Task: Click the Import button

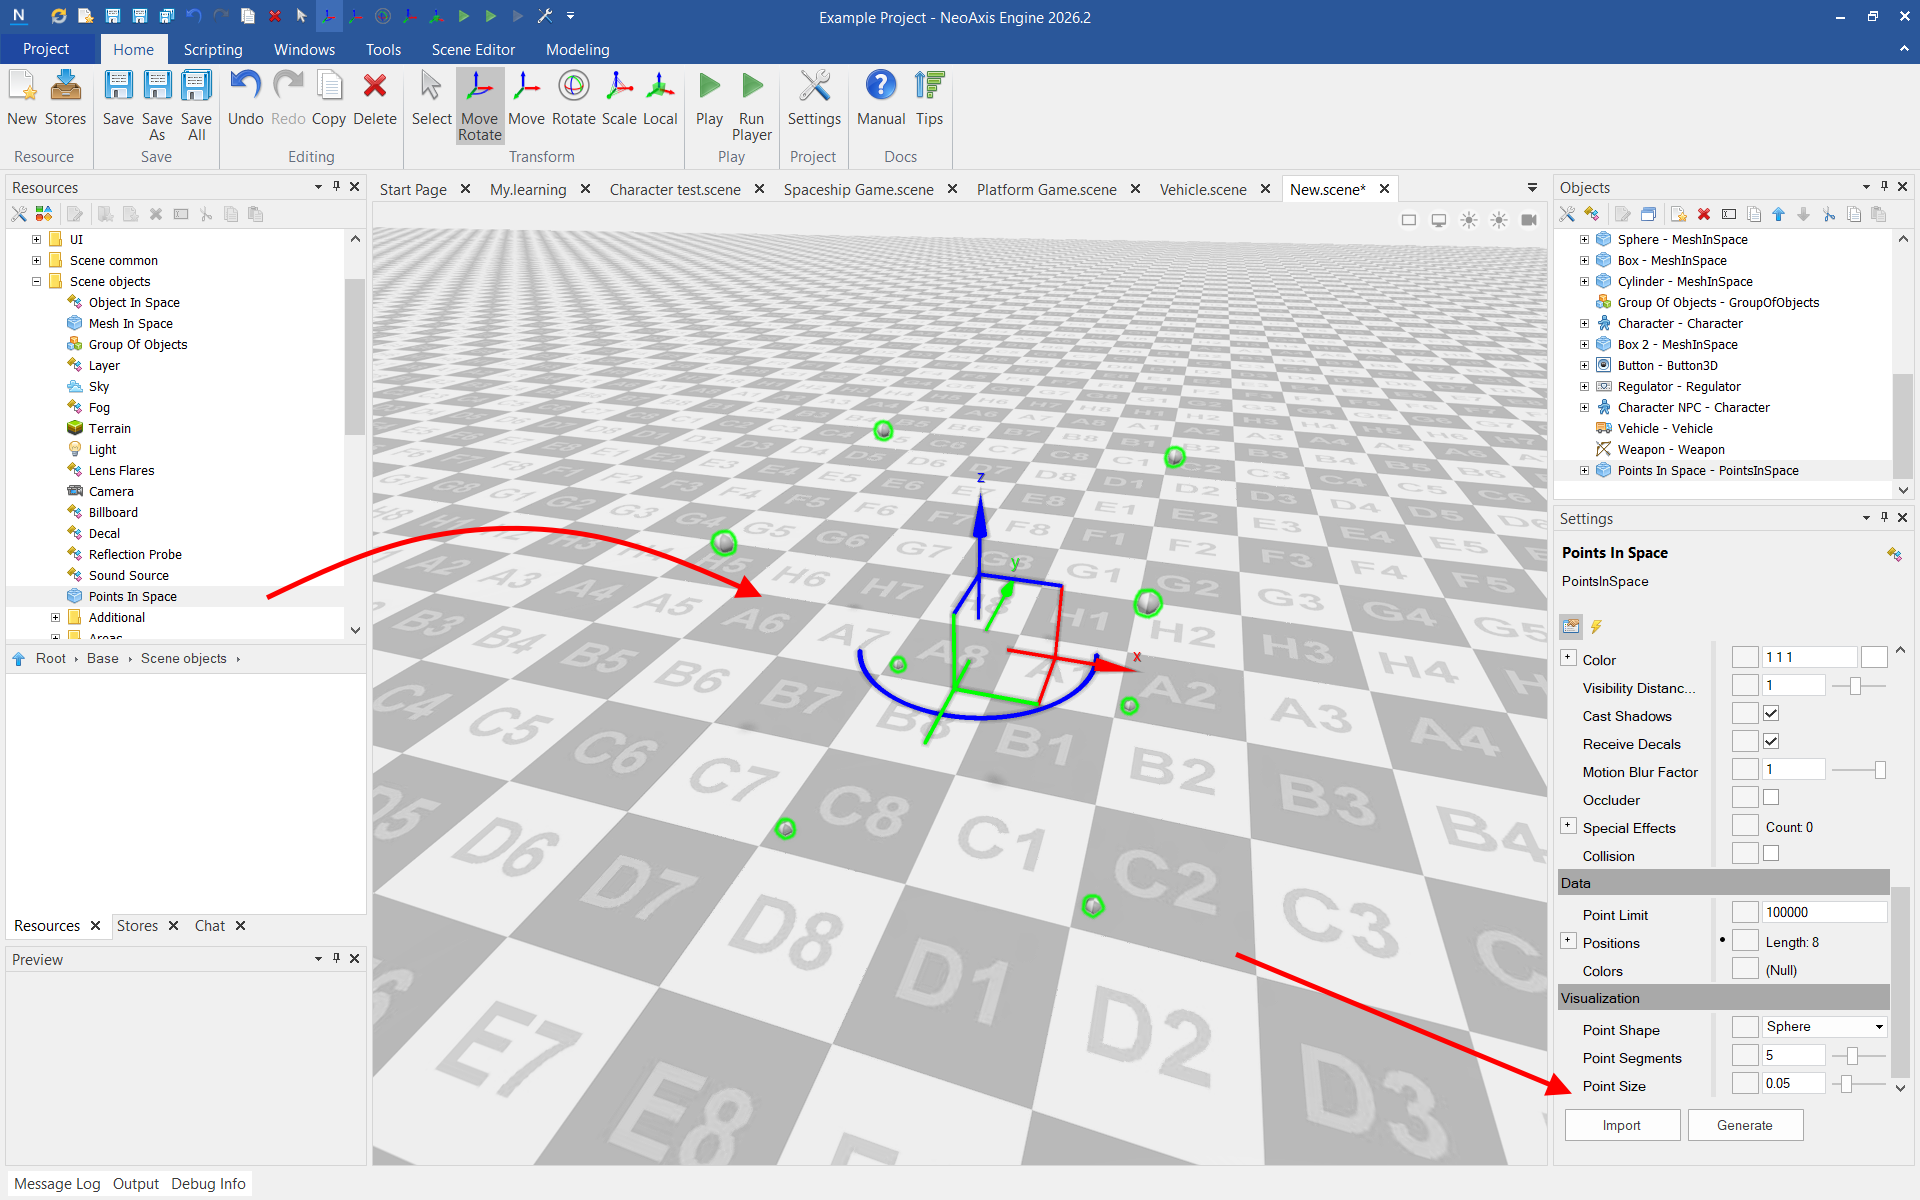Action: [1622, 1125]
